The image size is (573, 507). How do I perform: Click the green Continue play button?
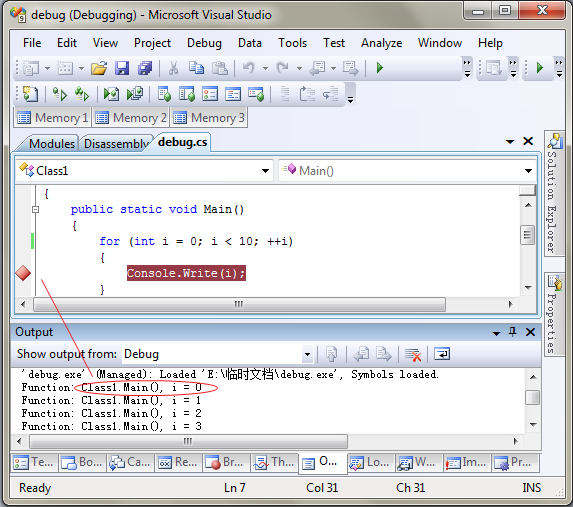click(380, 68)
